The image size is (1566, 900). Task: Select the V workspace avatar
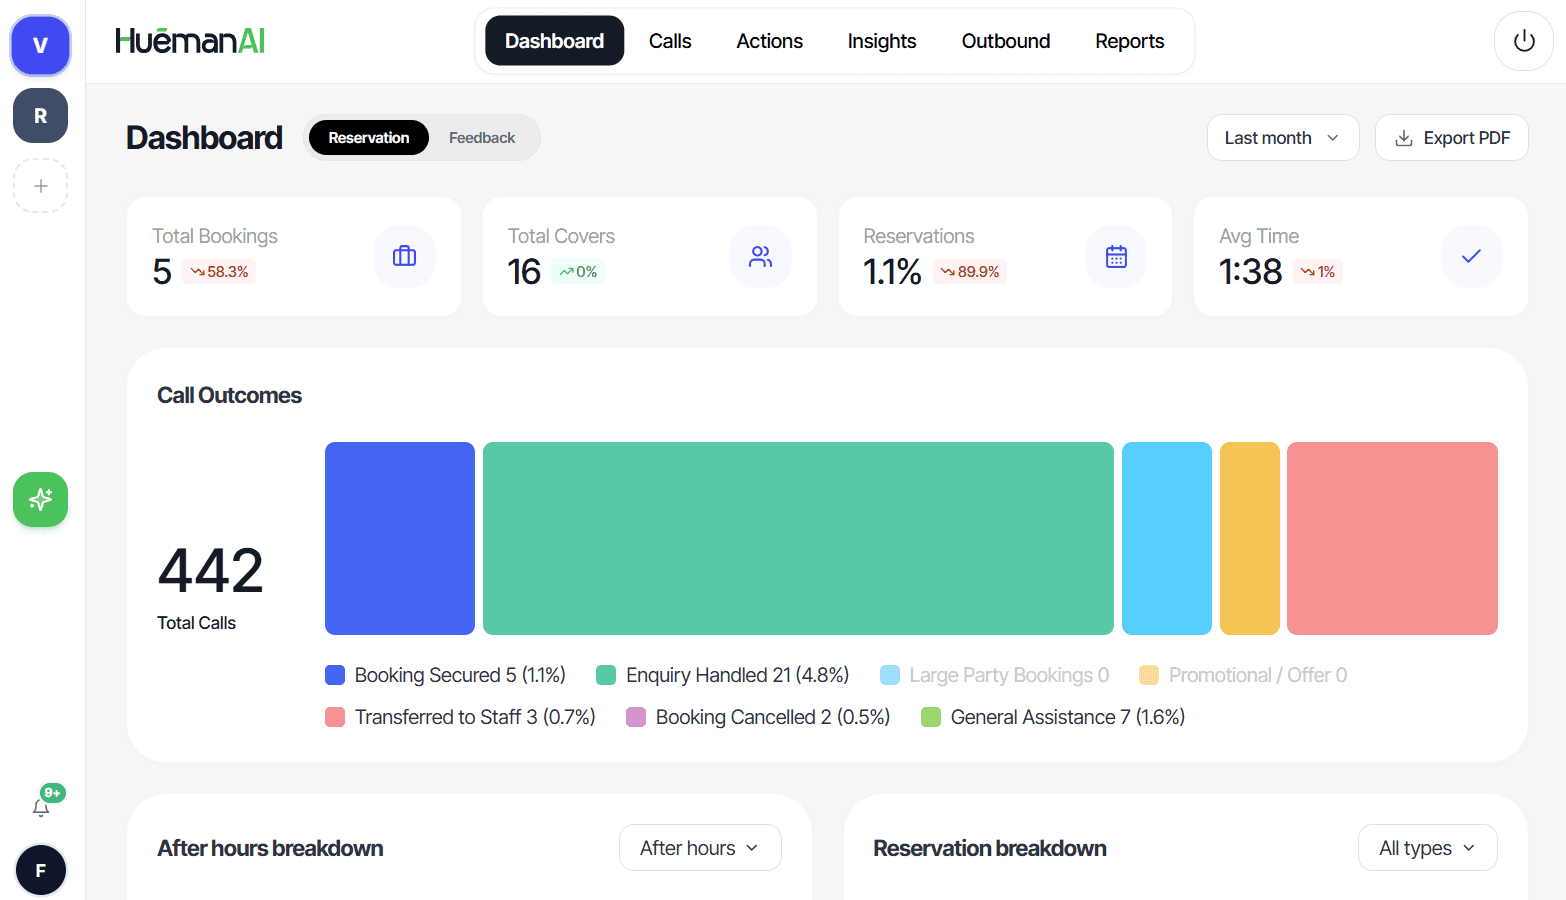(41, 45)
